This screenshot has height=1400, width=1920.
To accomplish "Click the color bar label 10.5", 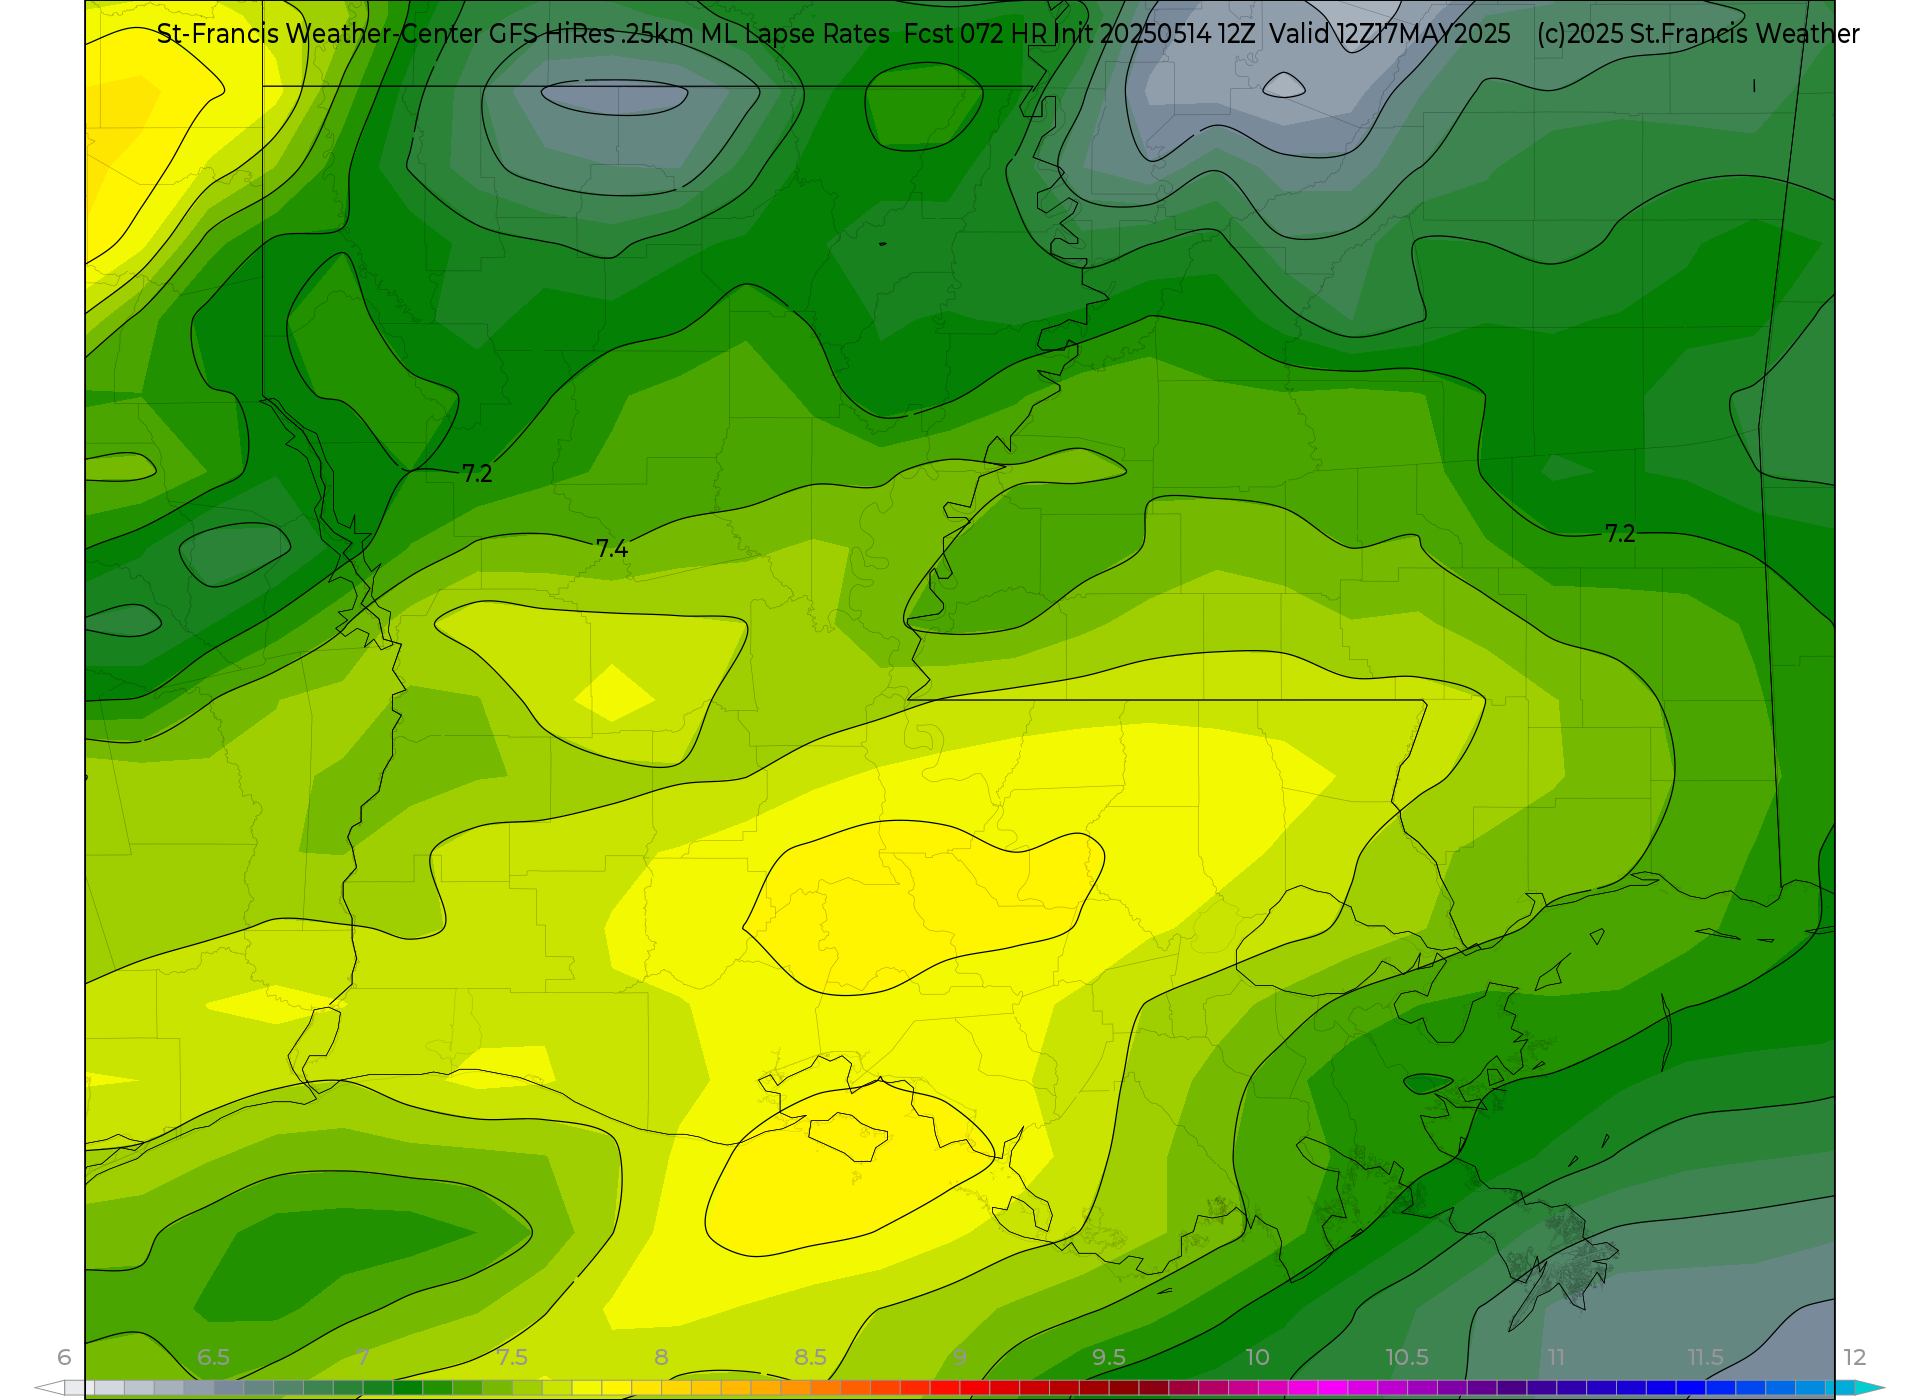I will pos(1407,1357).
